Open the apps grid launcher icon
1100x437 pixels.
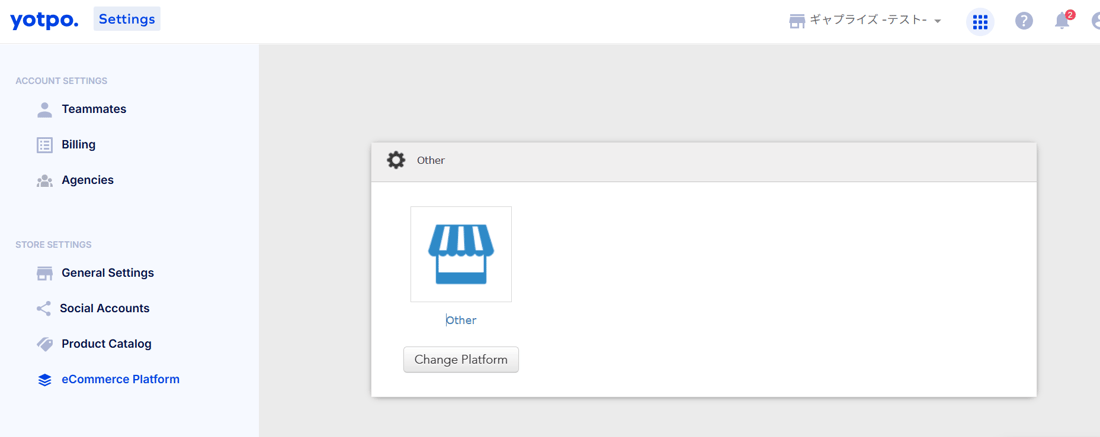(x=980, y=22)
